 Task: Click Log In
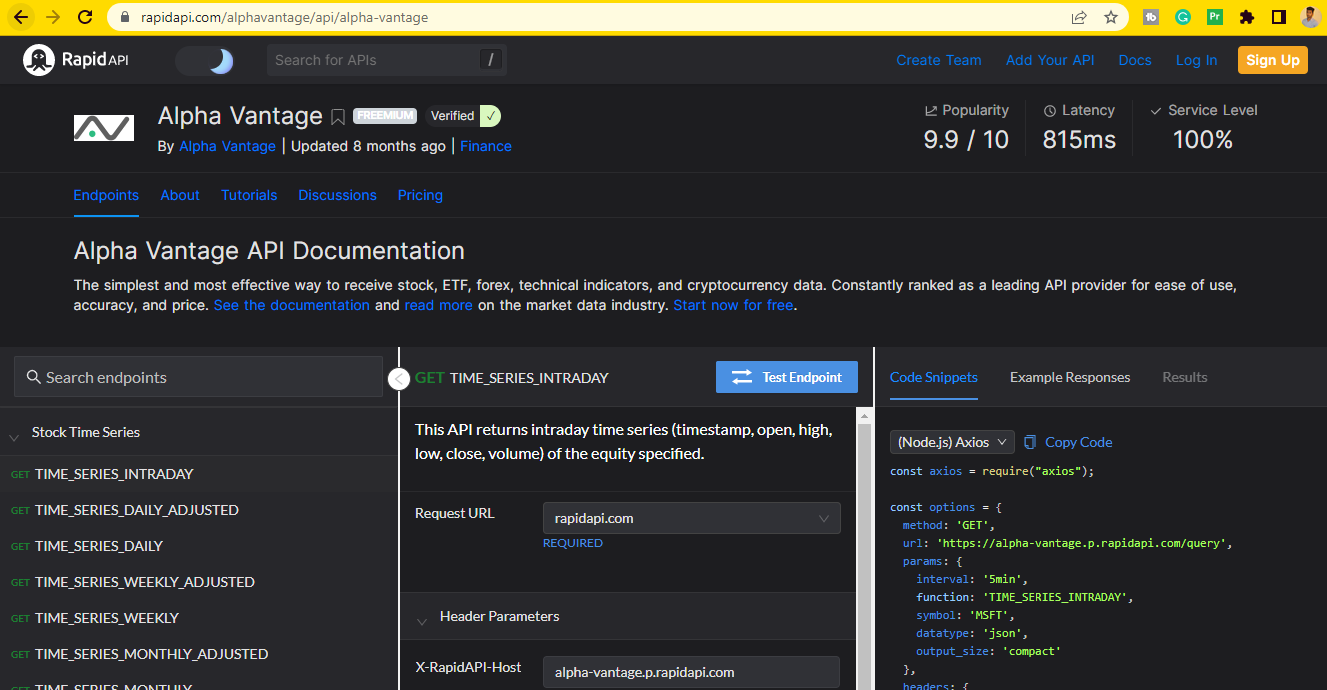coord(1196,60)
